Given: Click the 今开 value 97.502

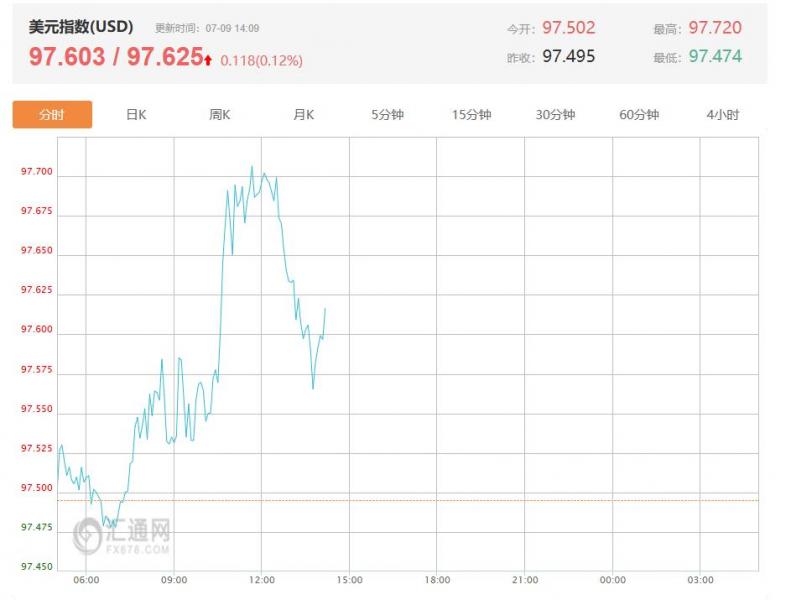Looking at the screenshot, I should coord(568,28).
